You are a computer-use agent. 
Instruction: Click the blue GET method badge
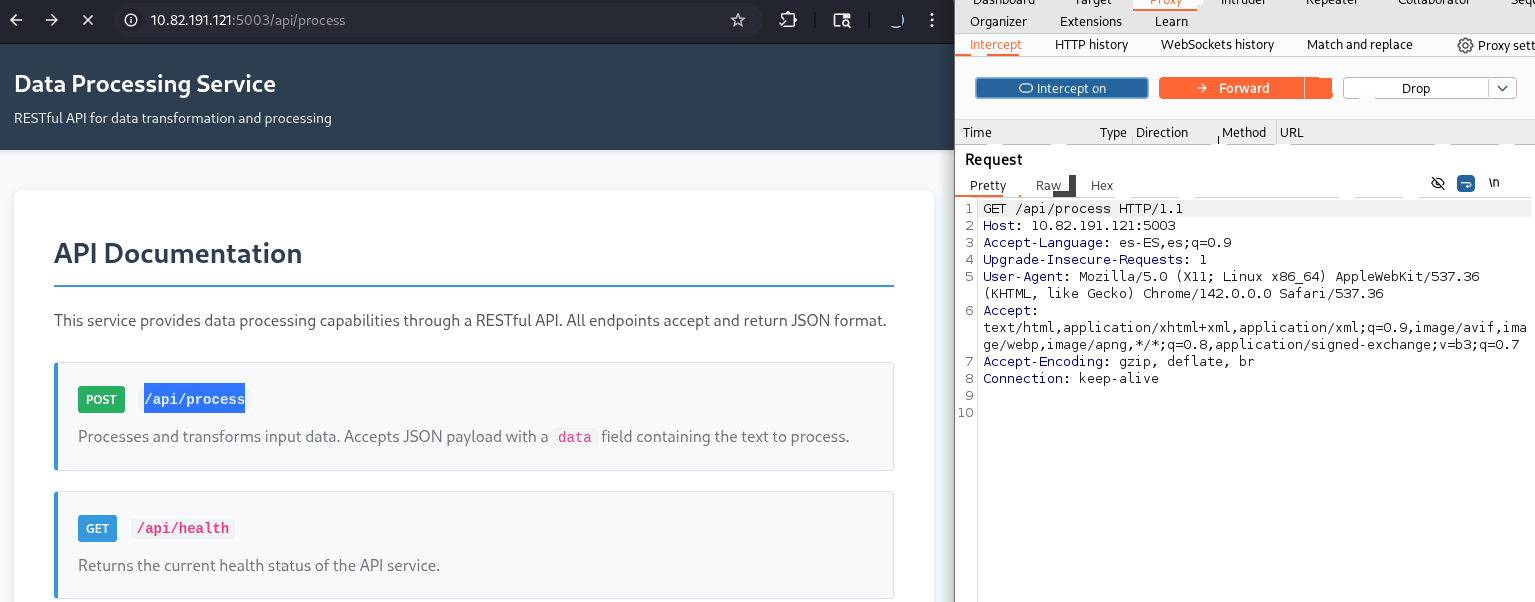click(x=97, y=528)
